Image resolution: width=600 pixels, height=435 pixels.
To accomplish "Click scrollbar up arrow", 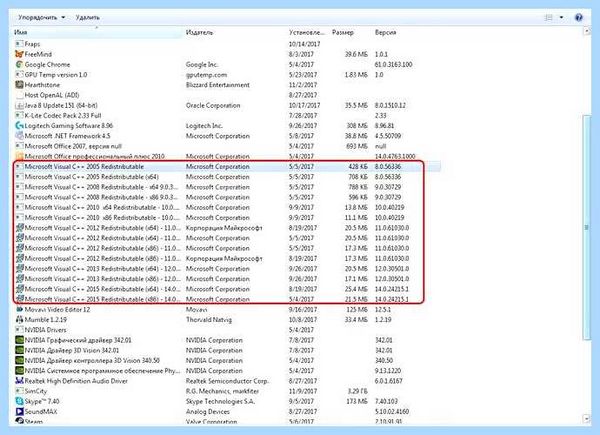I will 586,32.
